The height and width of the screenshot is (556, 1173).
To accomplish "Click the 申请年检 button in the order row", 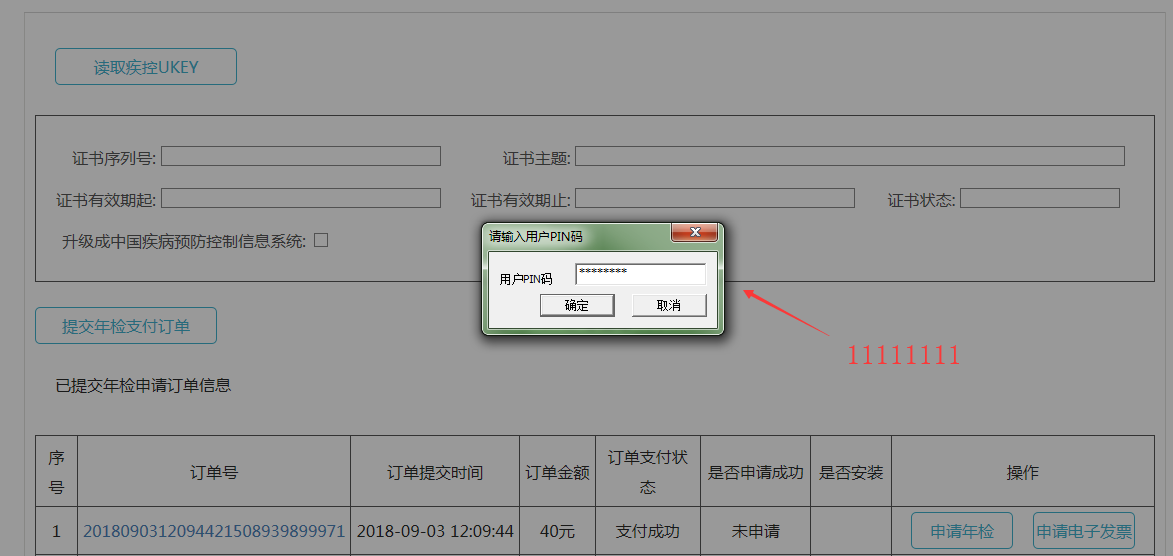I will point(961,531).
